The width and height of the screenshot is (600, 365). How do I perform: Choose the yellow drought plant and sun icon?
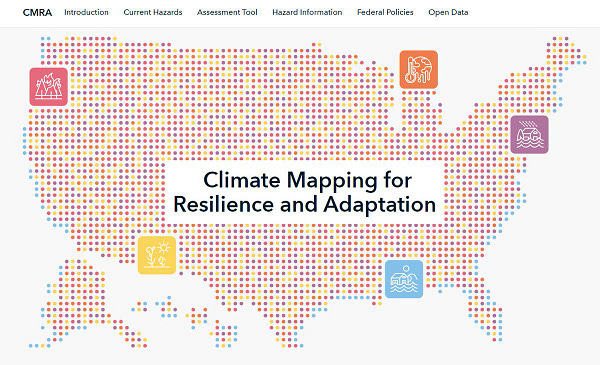pyautogui.click(x=157, y=255)
